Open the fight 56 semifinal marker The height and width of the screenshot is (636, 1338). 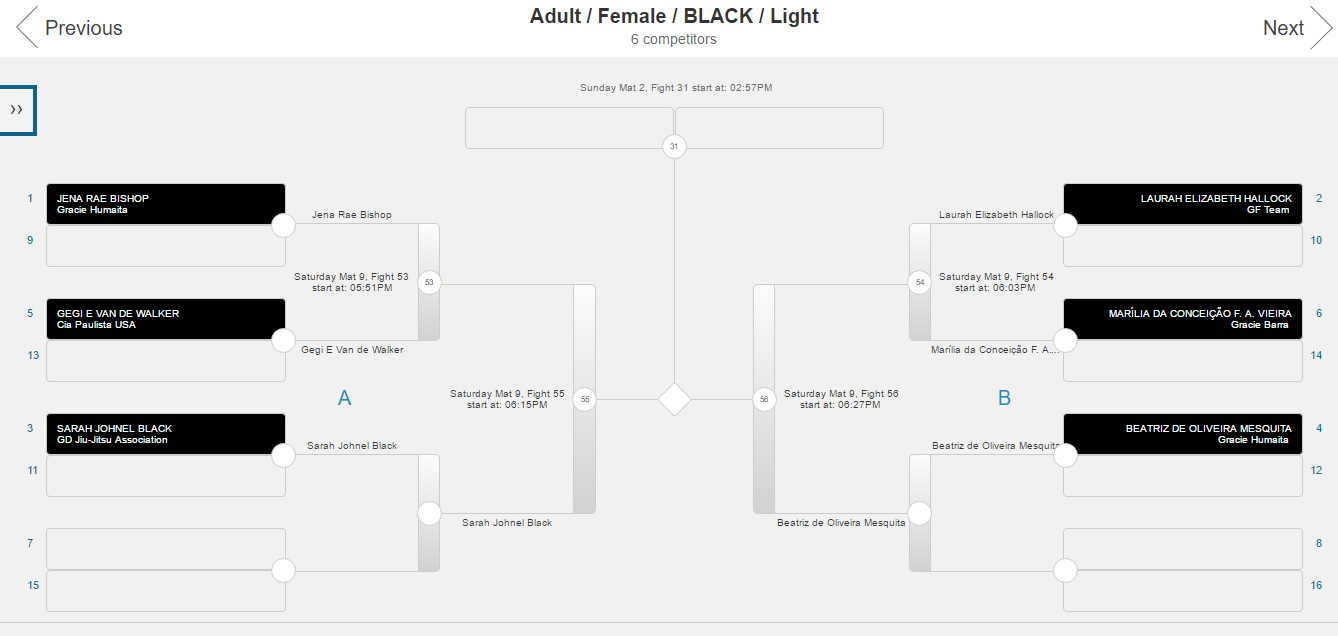coord(764,399)
